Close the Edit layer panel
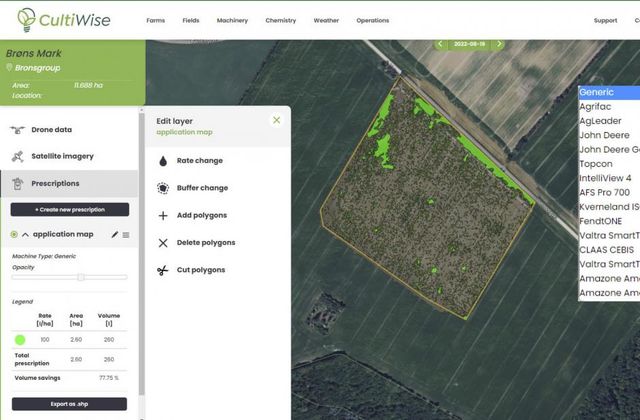Viewport: 640px width, 420px height. point(277,120)
